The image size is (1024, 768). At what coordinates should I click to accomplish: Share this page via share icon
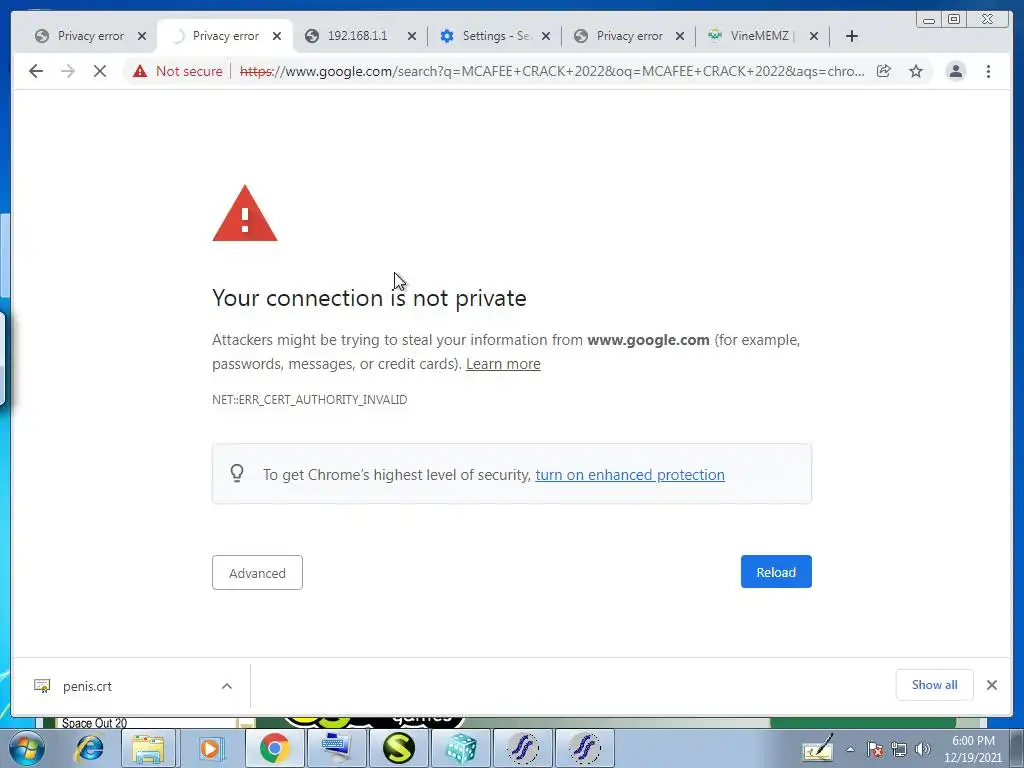(884, 71)
